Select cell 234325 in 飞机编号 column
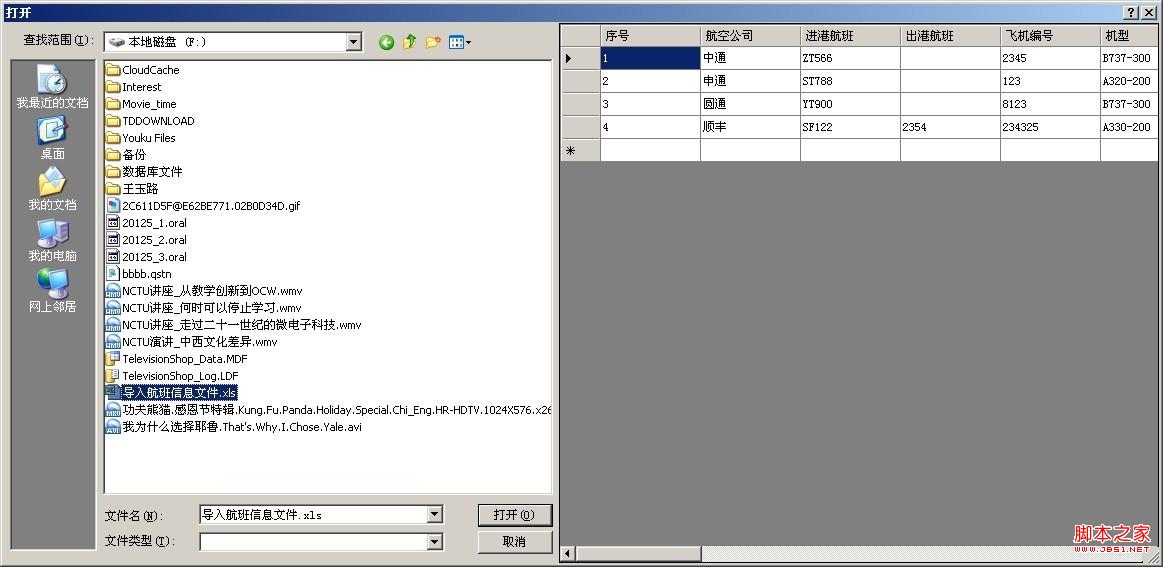The height and width of the screenshot is (567, 1163). click(1050, 127)
